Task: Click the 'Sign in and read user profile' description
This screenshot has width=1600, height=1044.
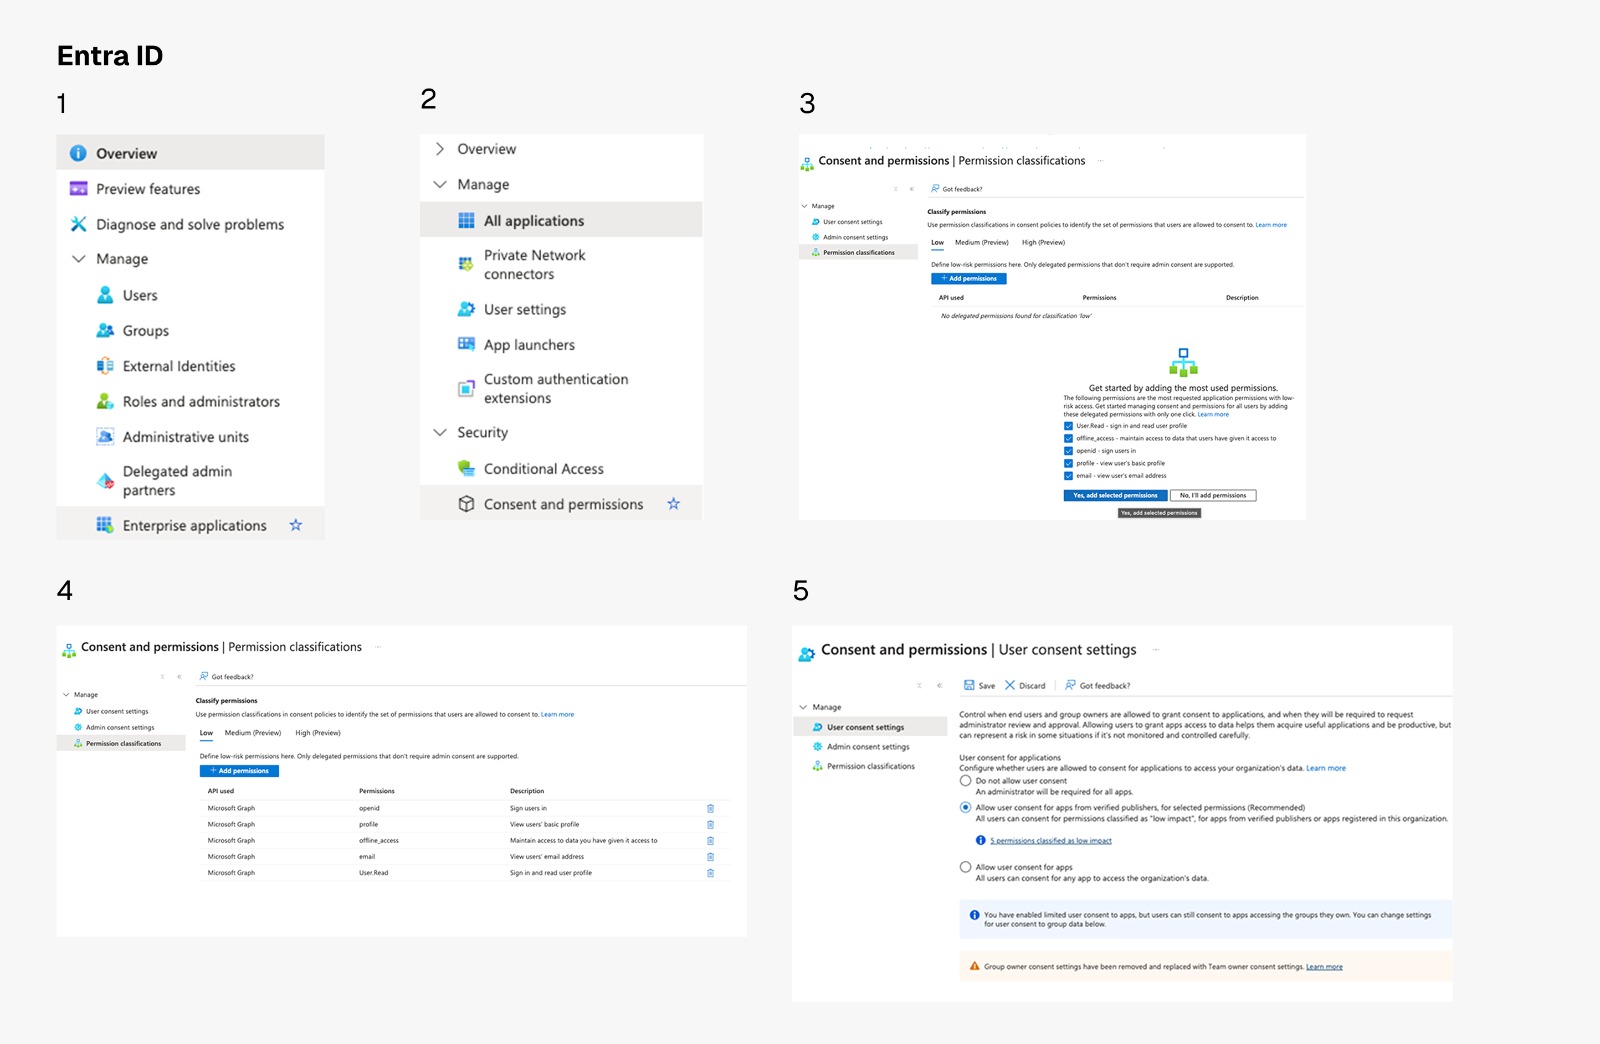Action: (551, 873)
